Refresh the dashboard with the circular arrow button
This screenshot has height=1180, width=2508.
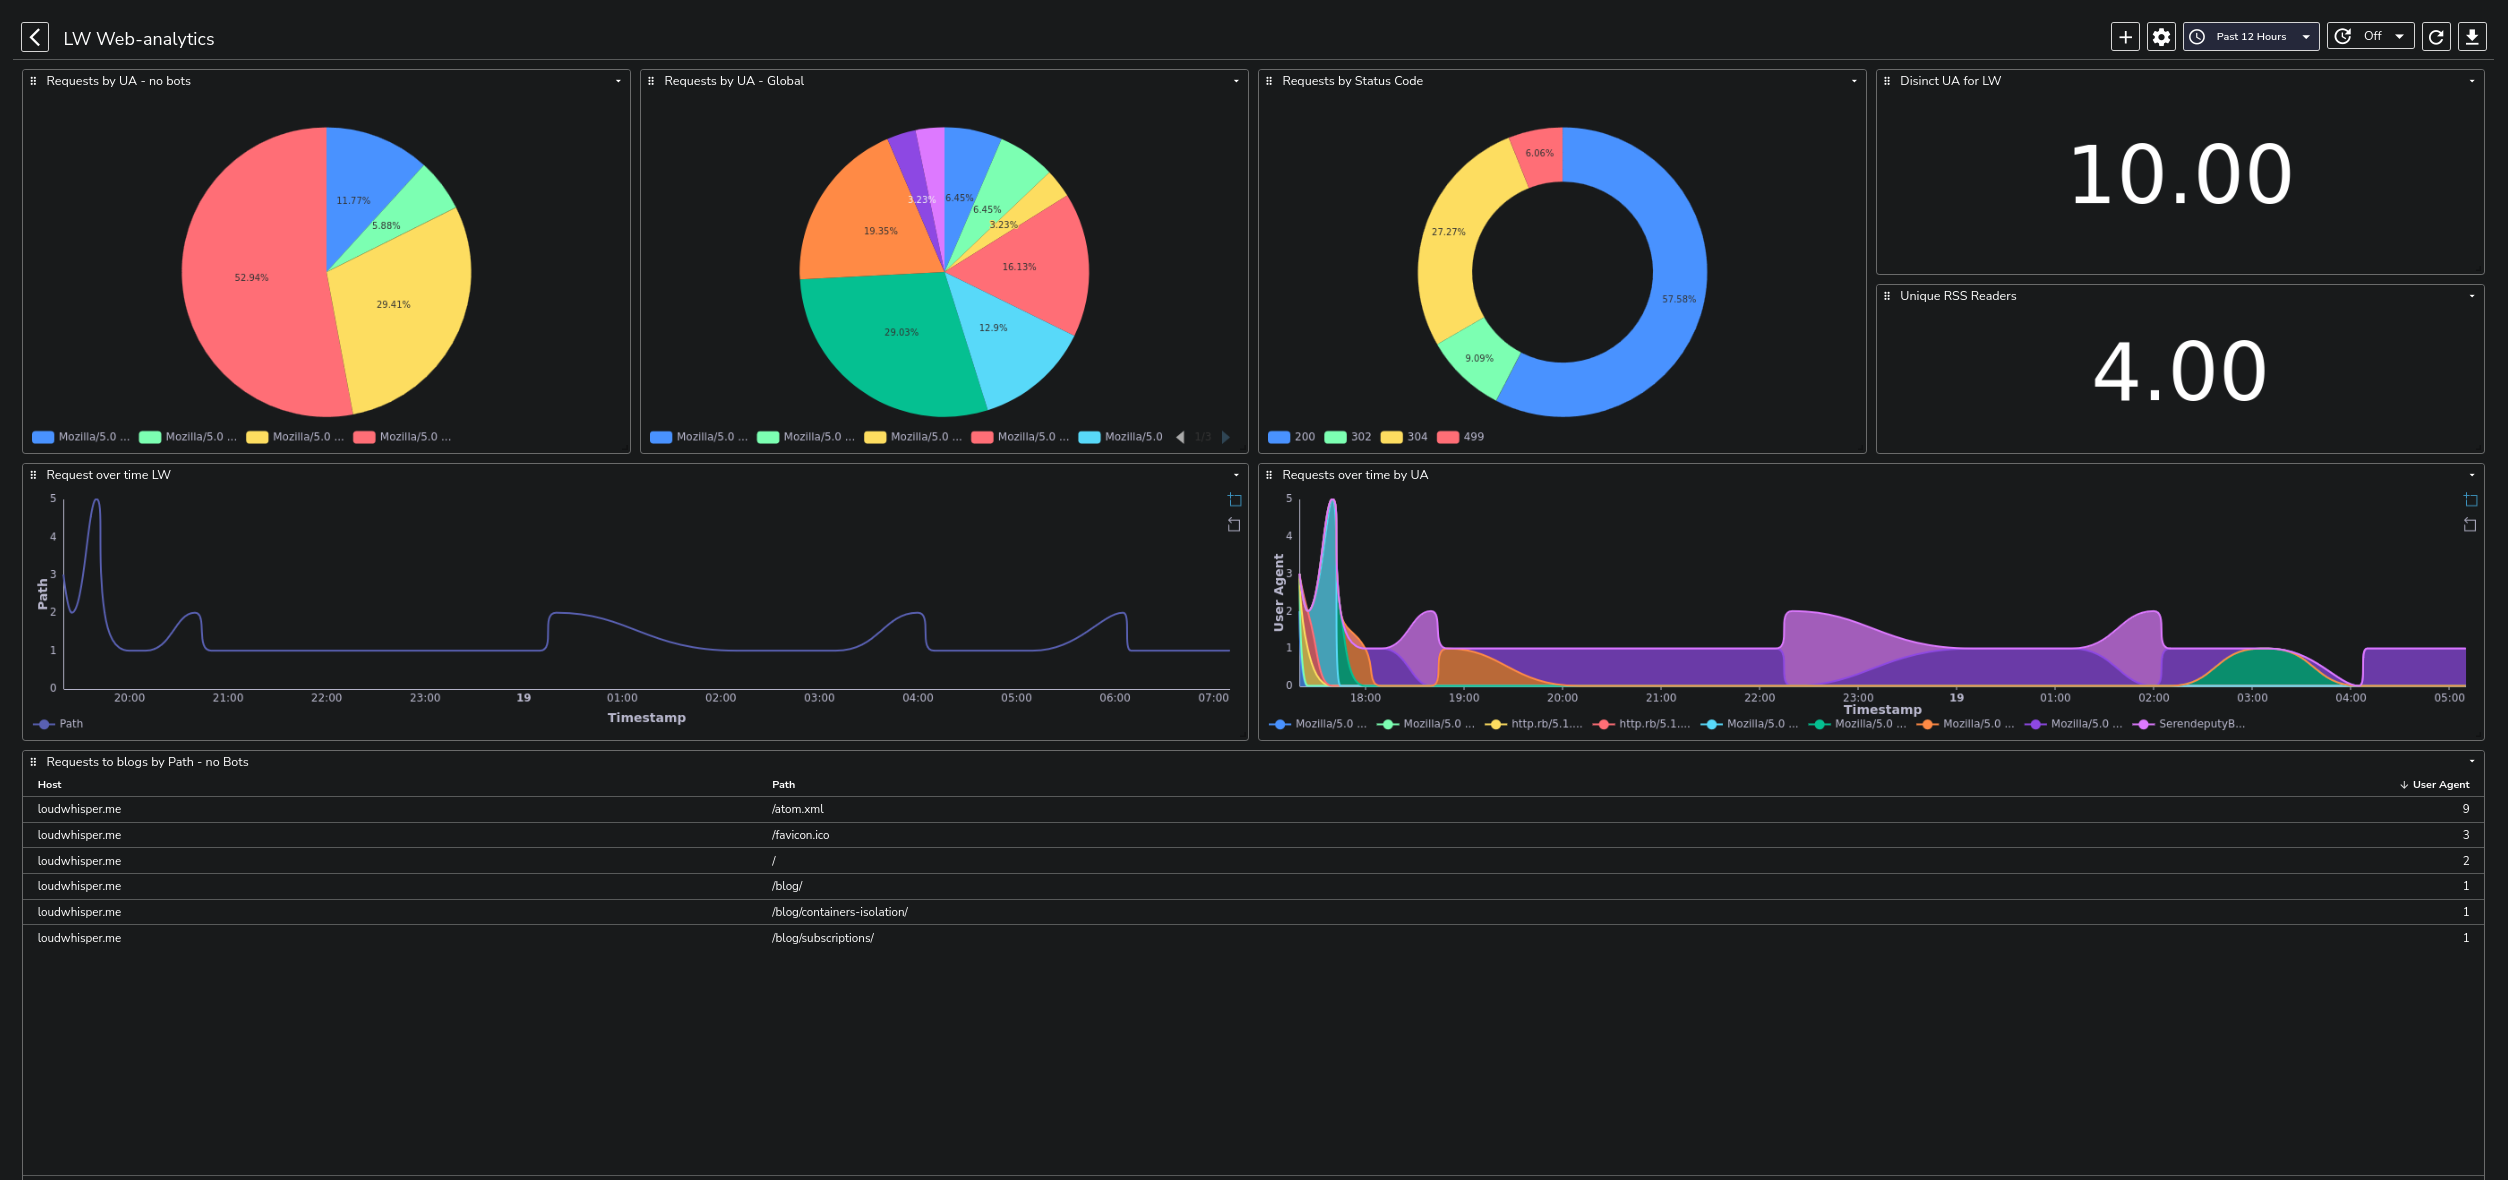pos(2436,37)
